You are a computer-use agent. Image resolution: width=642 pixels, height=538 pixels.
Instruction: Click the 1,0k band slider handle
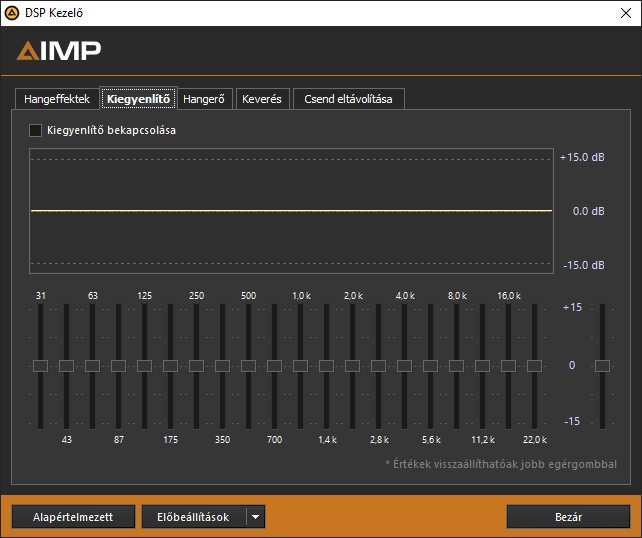[x=301, y=366]
